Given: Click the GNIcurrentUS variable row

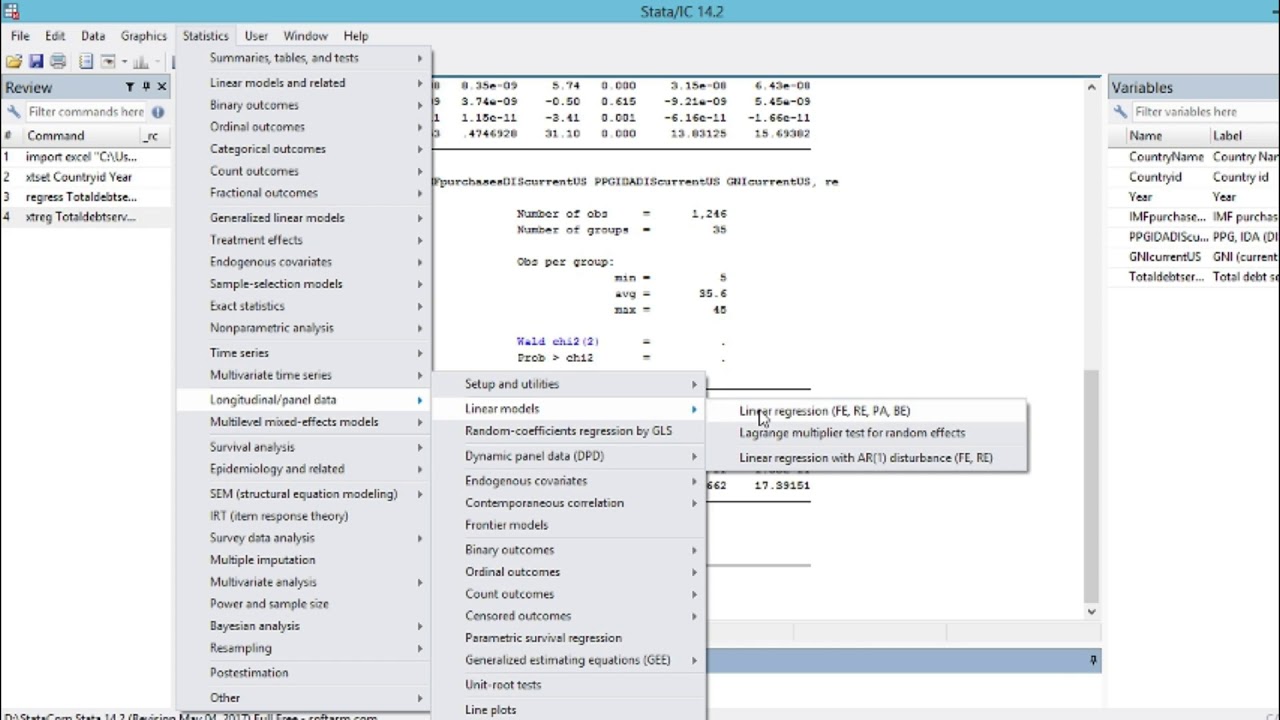Looking at the screenshot, I should click(1193, 257).
